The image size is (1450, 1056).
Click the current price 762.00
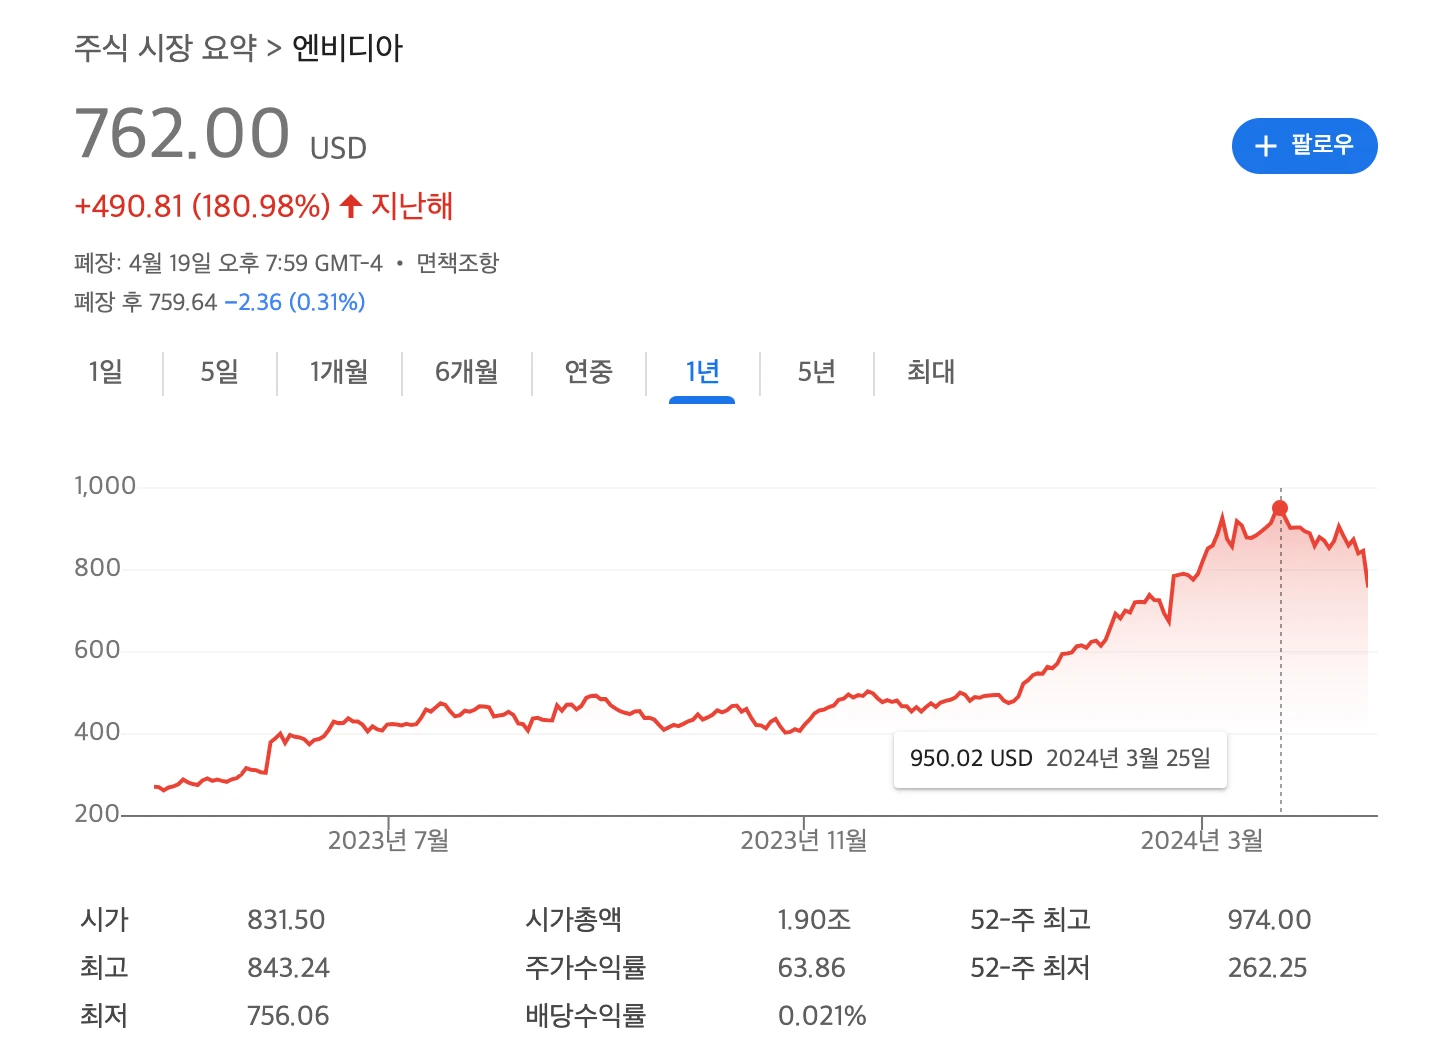pyautogui.click(x=182, y=133)
